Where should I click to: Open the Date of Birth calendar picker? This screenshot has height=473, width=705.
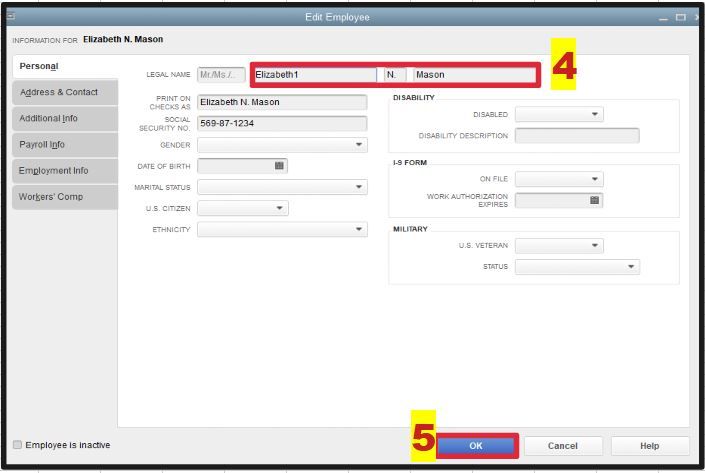point(279,166)
